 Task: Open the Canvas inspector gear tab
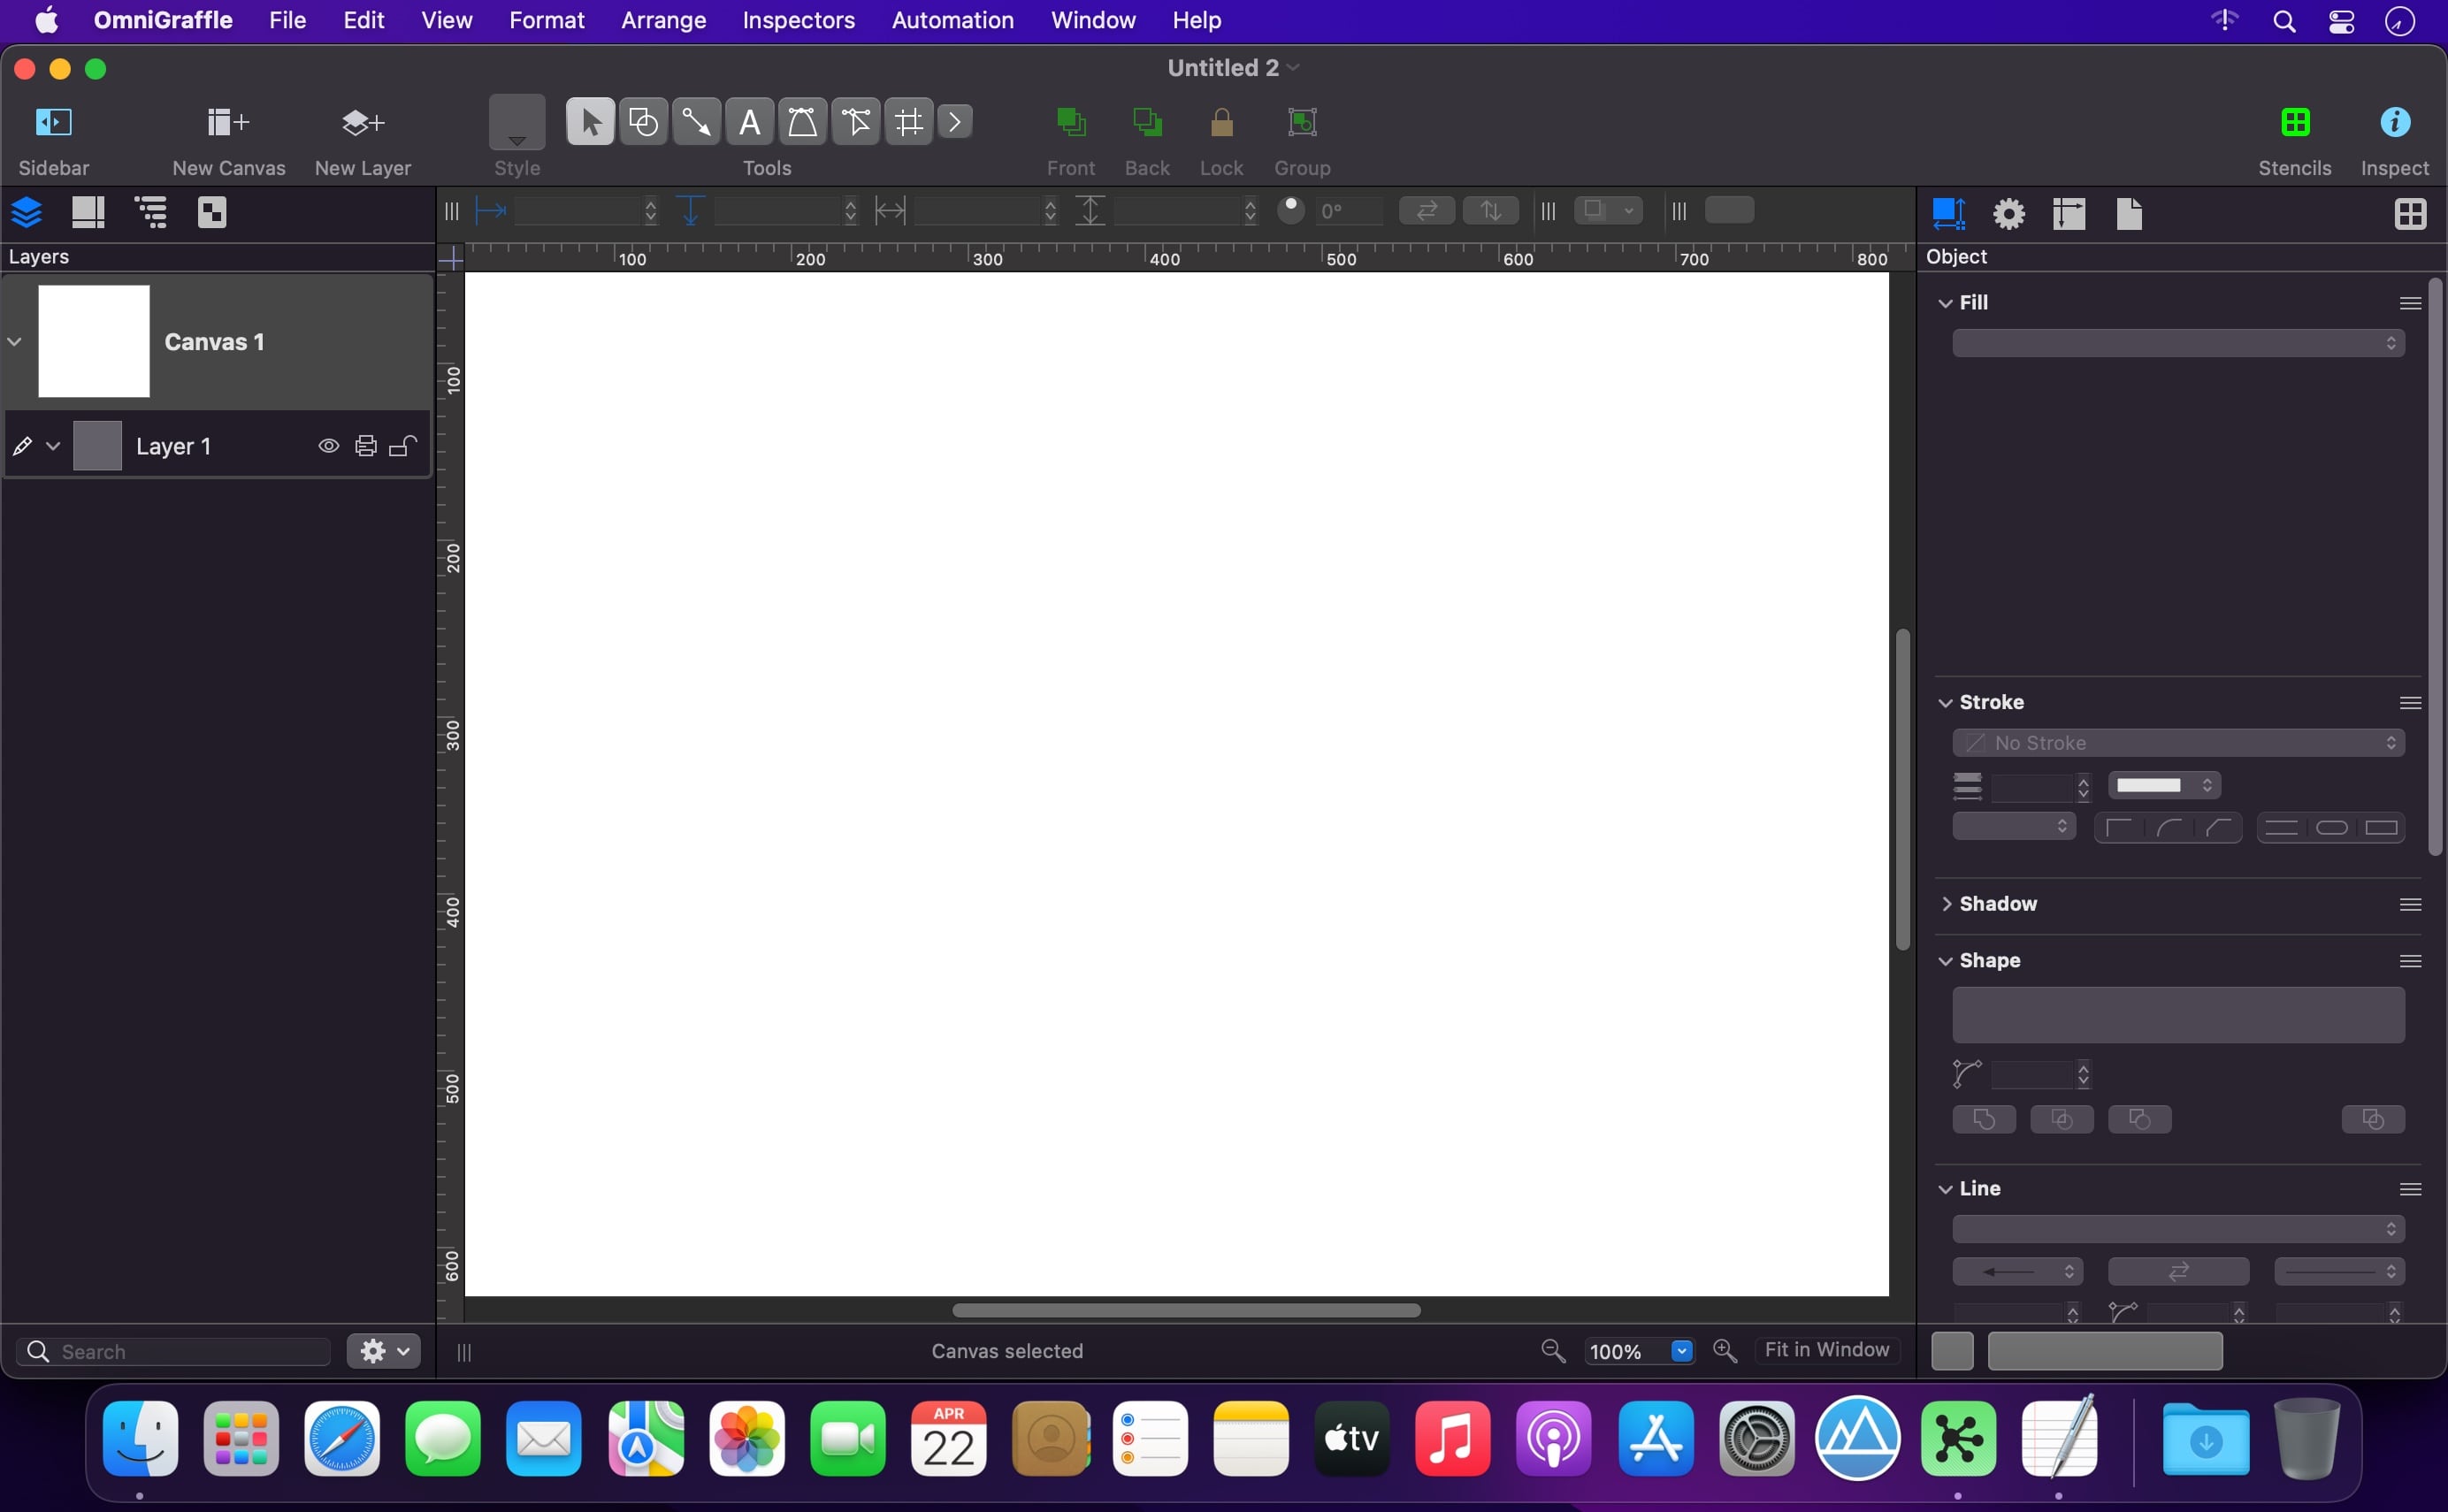(2008, 213)
